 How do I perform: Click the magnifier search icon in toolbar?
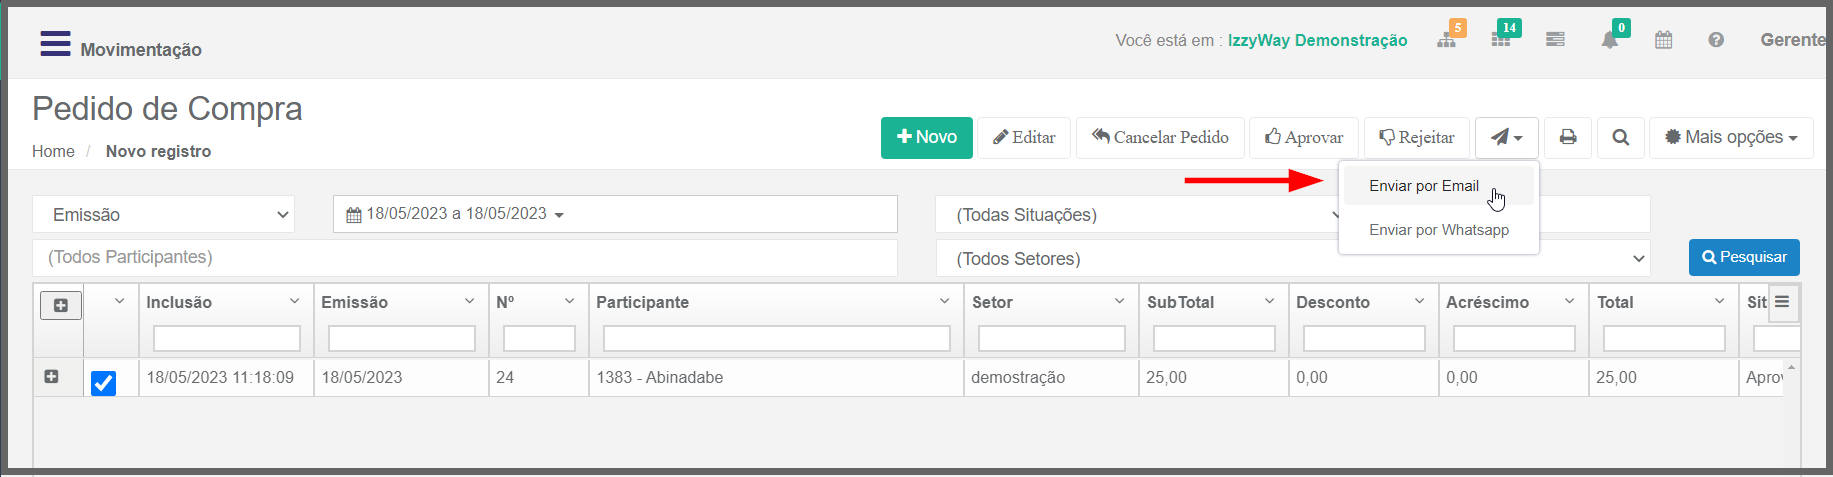(x=1621, y=137)
